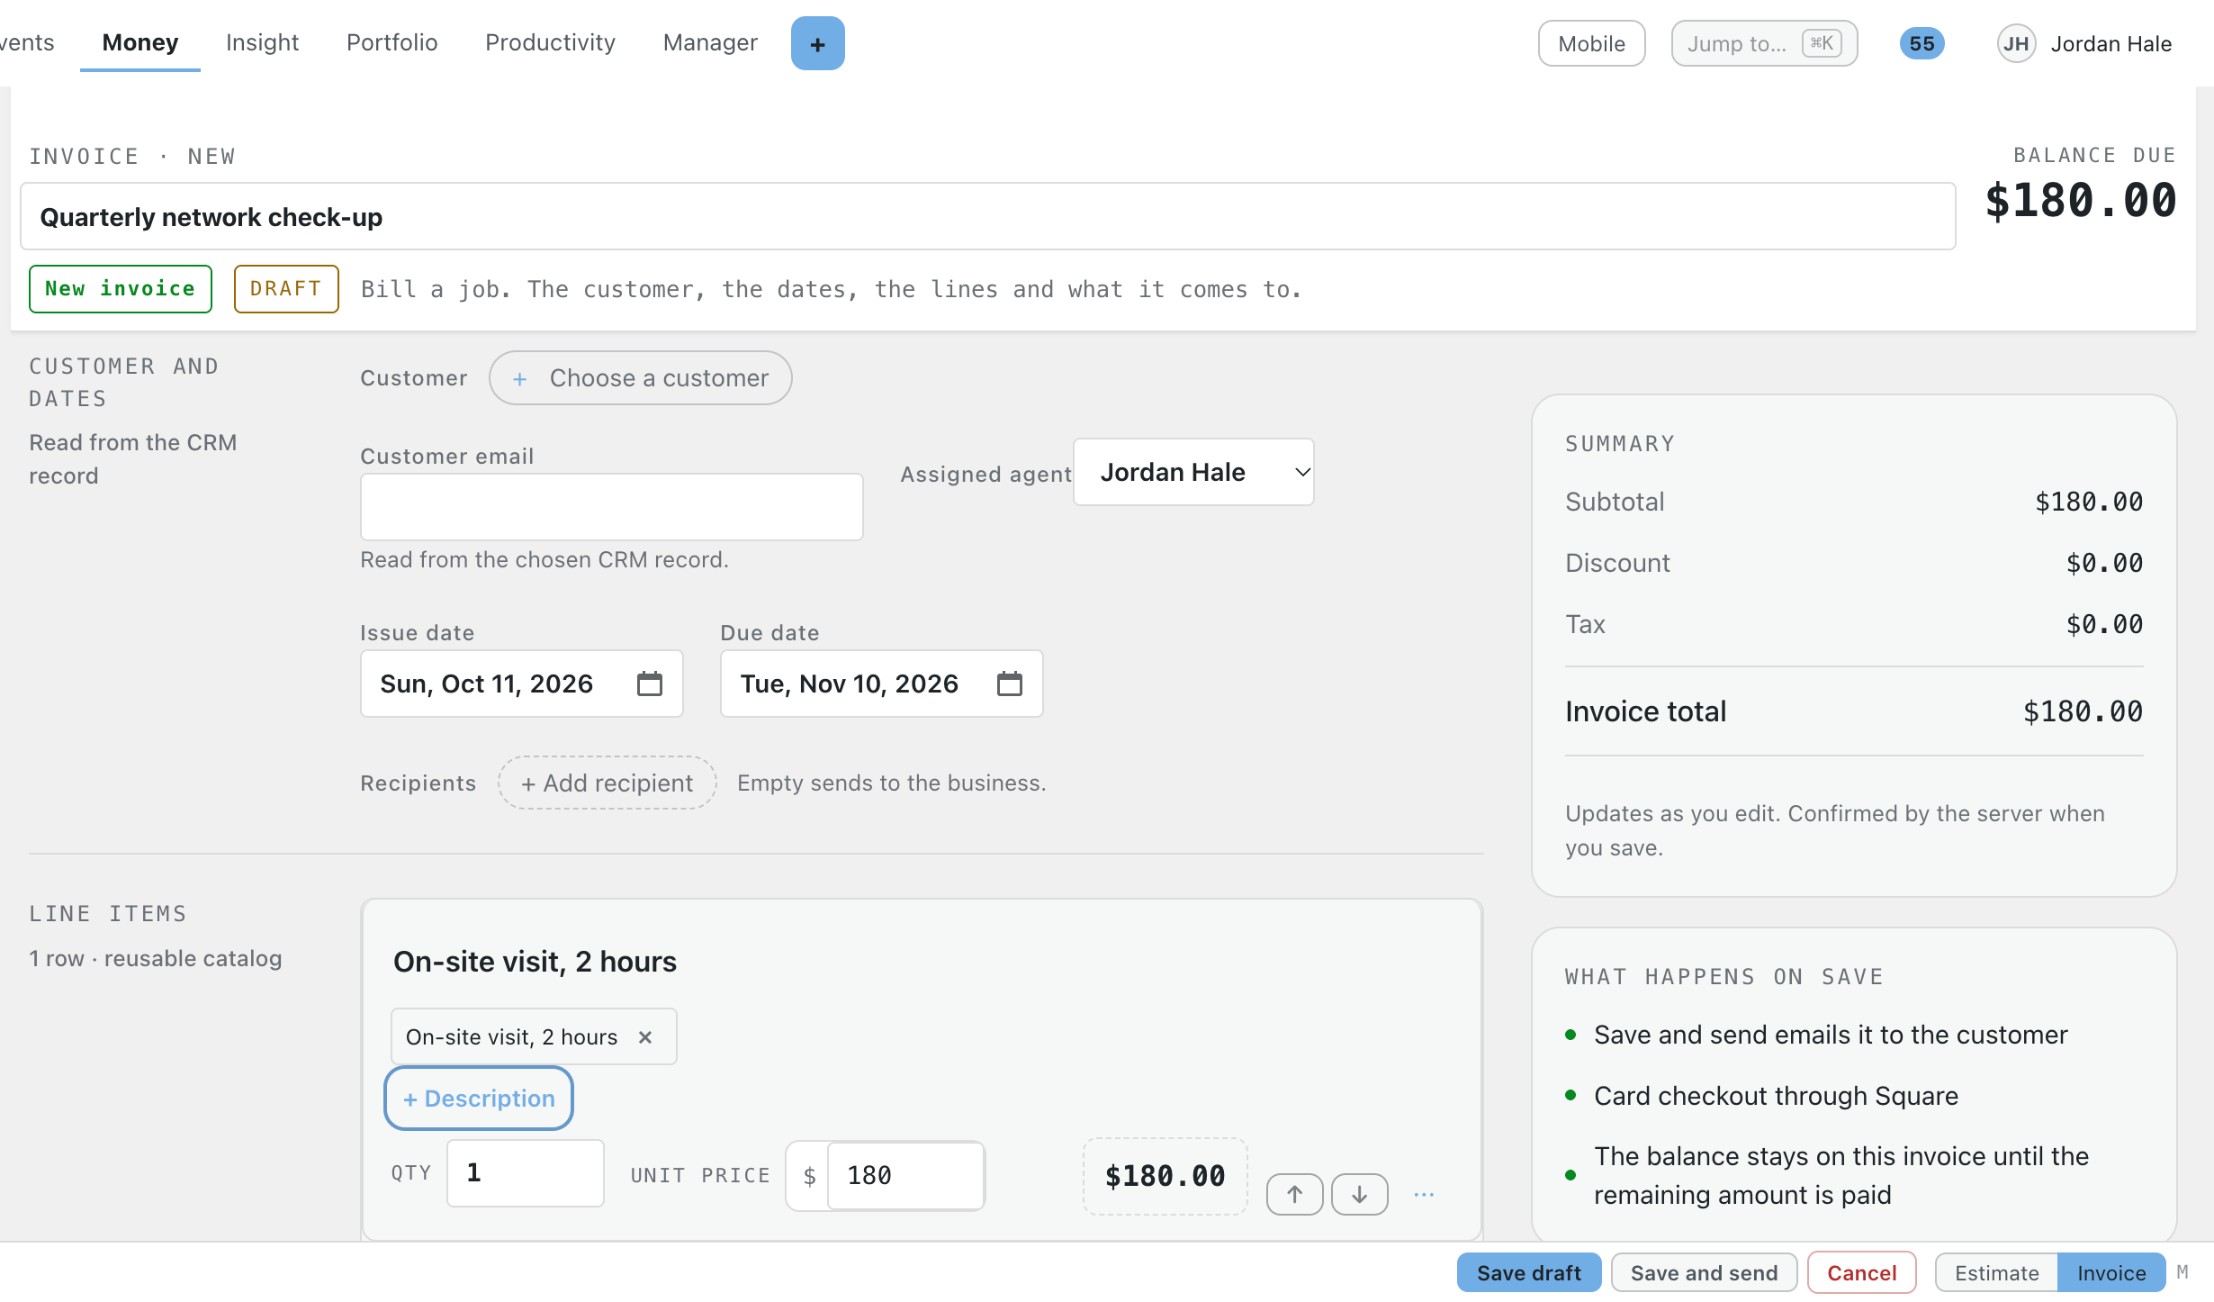Click the On-site visit, 2 hours heading
2214x1302 pixels.
coord(535,962)
